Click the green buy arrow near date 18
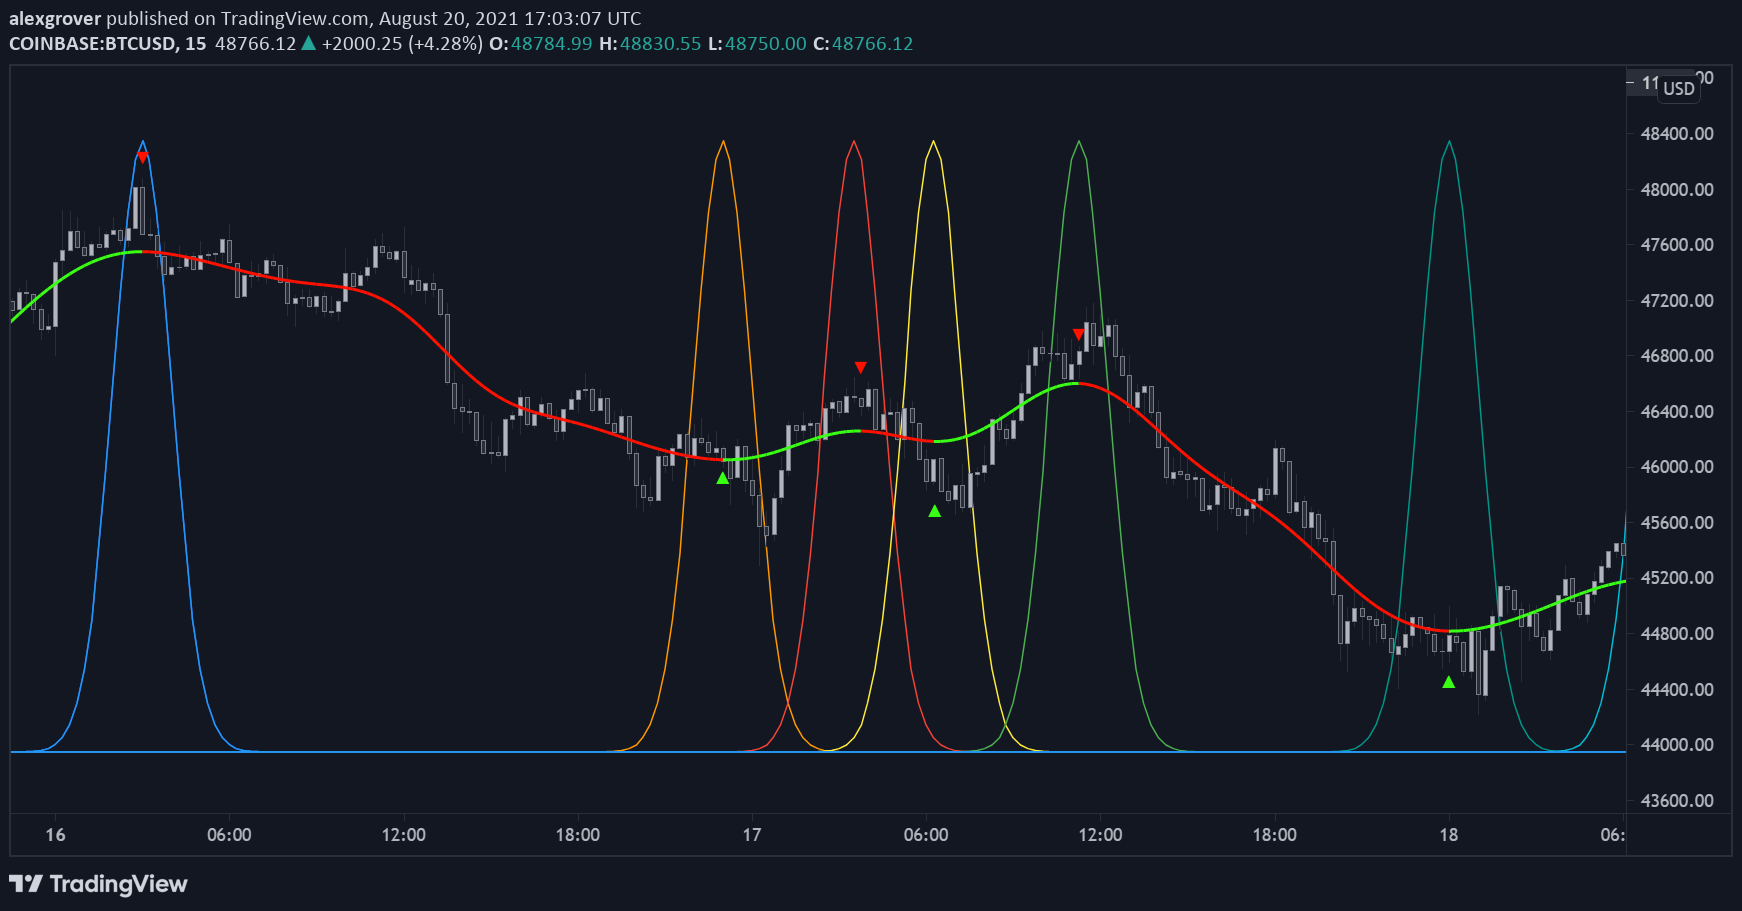 (1449, 682)
